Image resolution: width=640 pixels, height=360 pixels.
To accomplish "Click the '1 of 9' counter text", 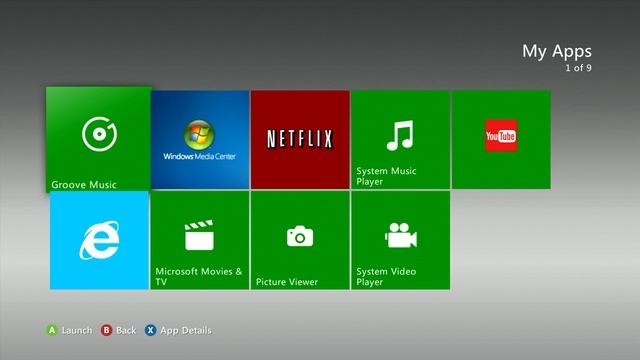I will tap(578, 68).
